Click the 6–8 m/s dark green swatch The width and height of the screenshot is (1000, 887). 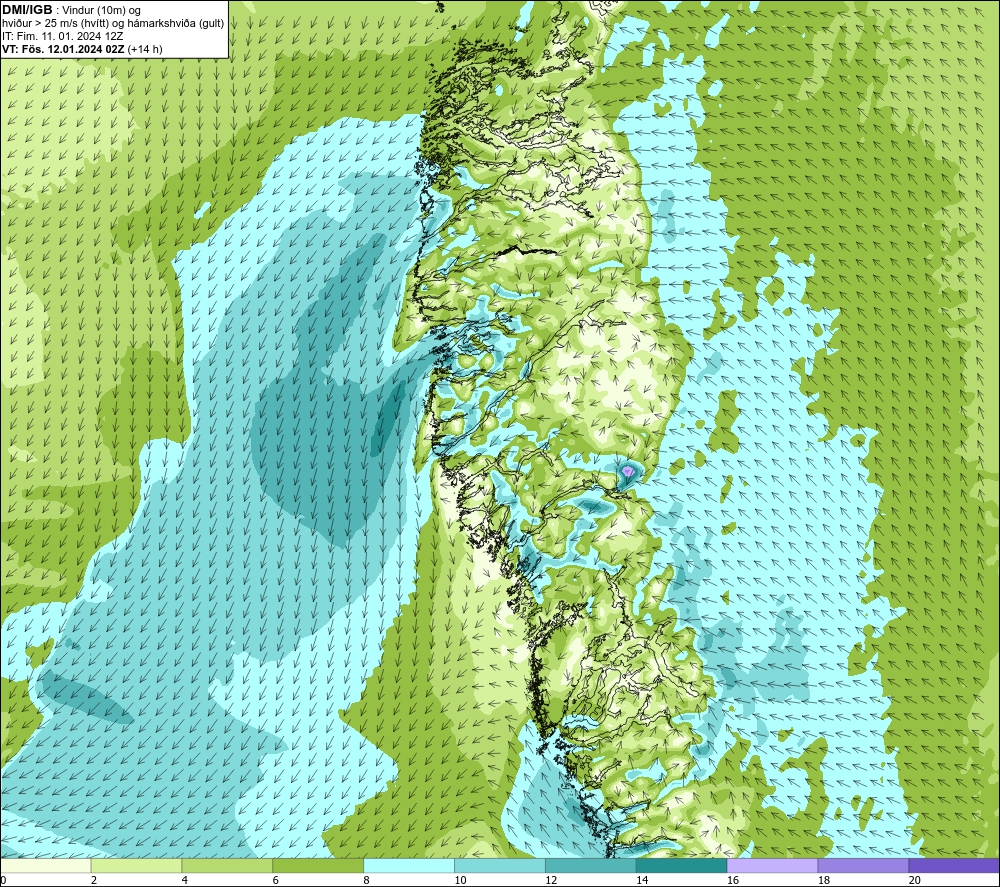pyautogui.click(x=318, y=865)
